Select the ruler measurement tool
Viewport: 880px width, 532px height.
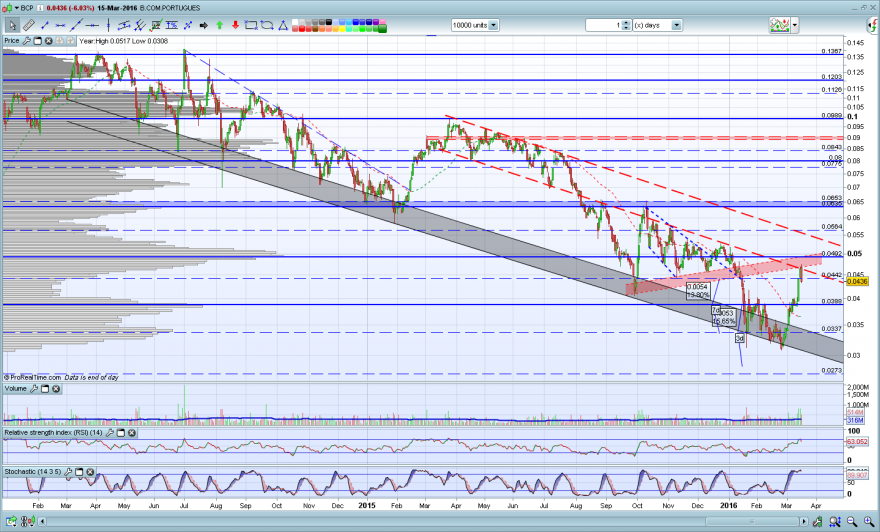(29, 25)
